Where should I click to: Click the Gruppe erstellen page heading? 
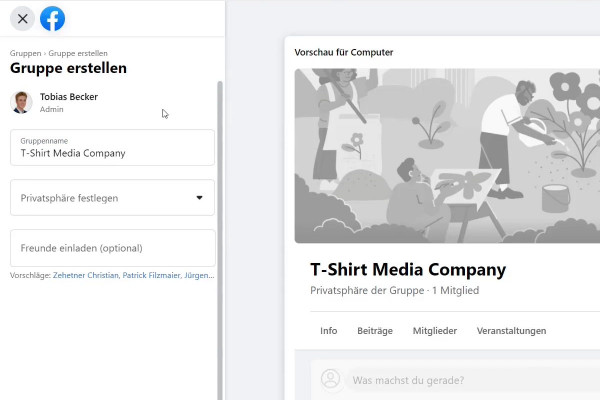[68, 68]
